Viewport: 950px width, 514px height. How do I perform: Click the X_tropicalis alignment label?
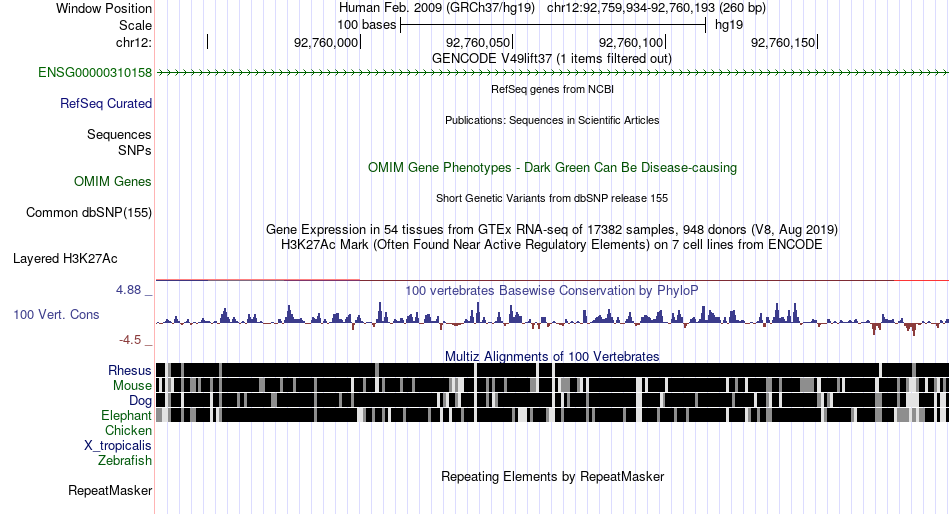pyautogui.click(x=118, y=446)
